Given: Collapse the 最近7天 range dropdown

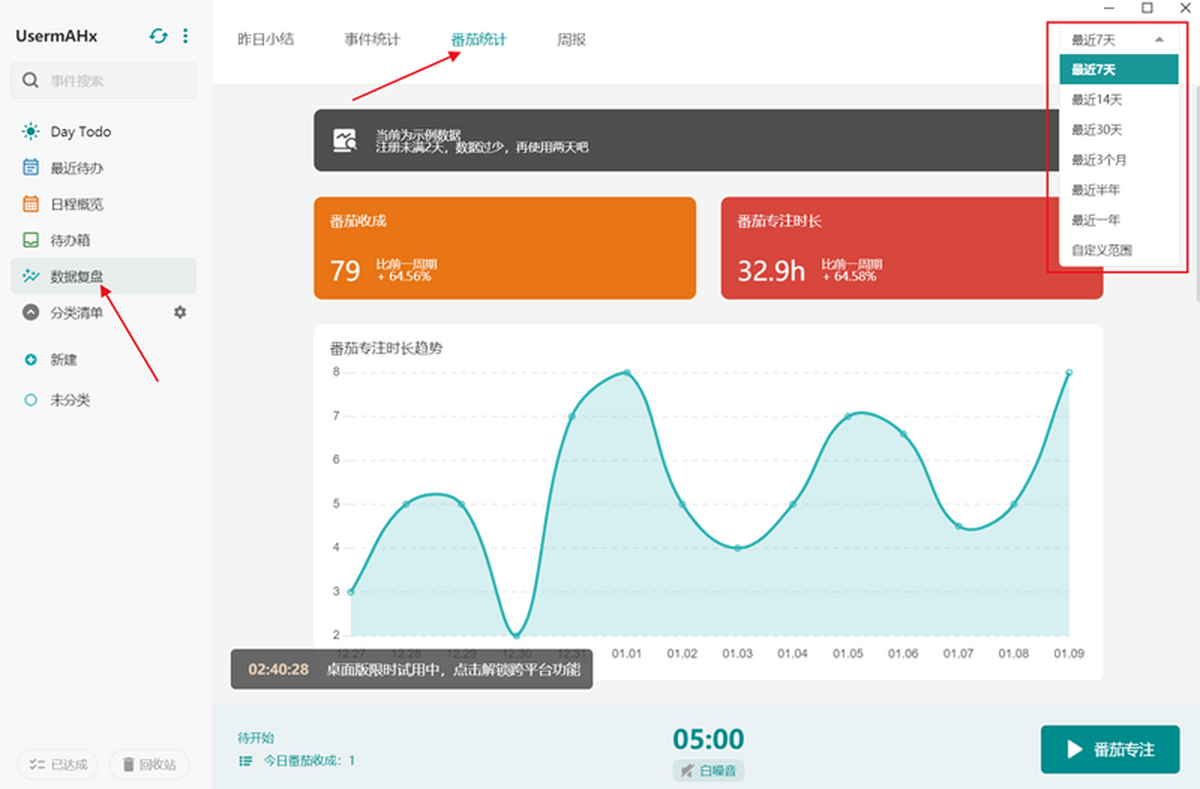Looking at the screenshot, I should 1117,40.
